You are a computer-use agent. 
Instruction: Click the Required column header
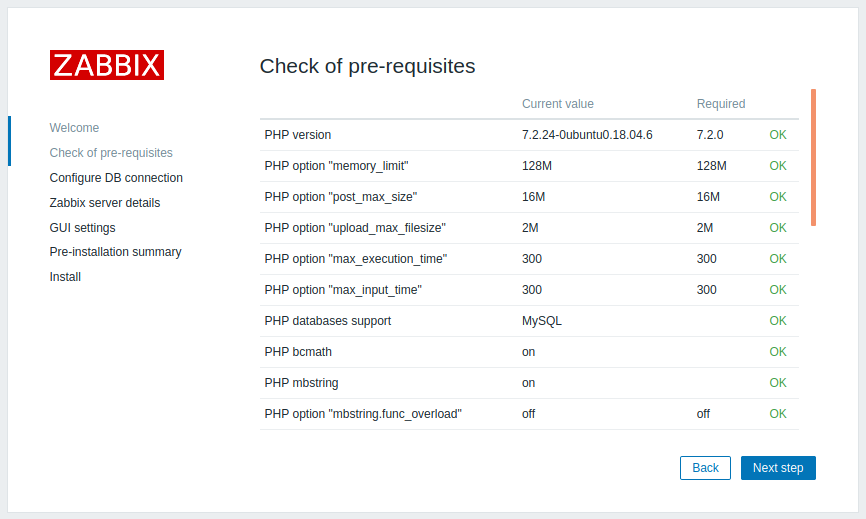721,104
